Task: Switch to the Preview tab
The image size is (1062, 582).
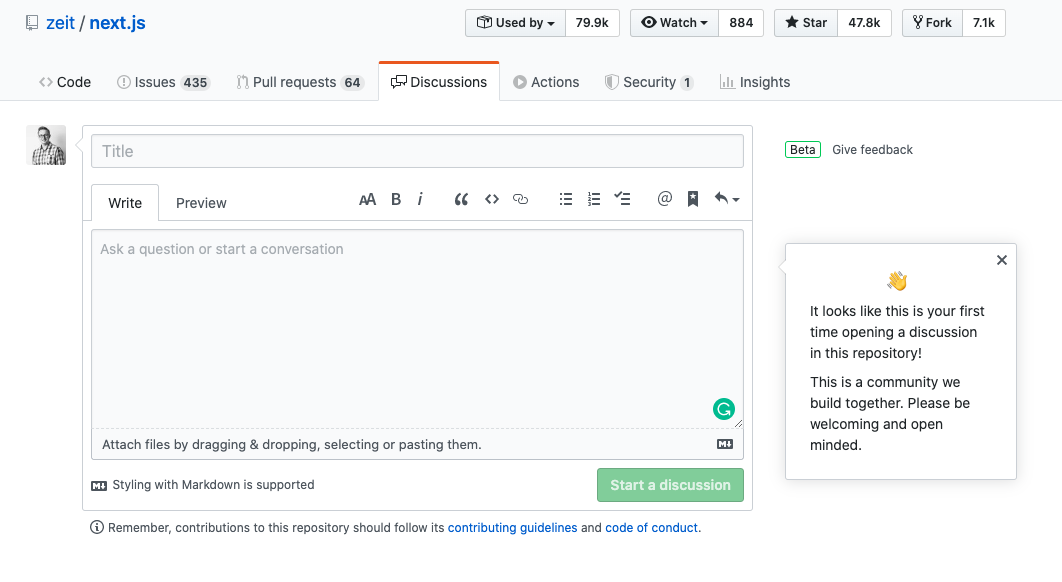Action: click(x=201, y=203)
